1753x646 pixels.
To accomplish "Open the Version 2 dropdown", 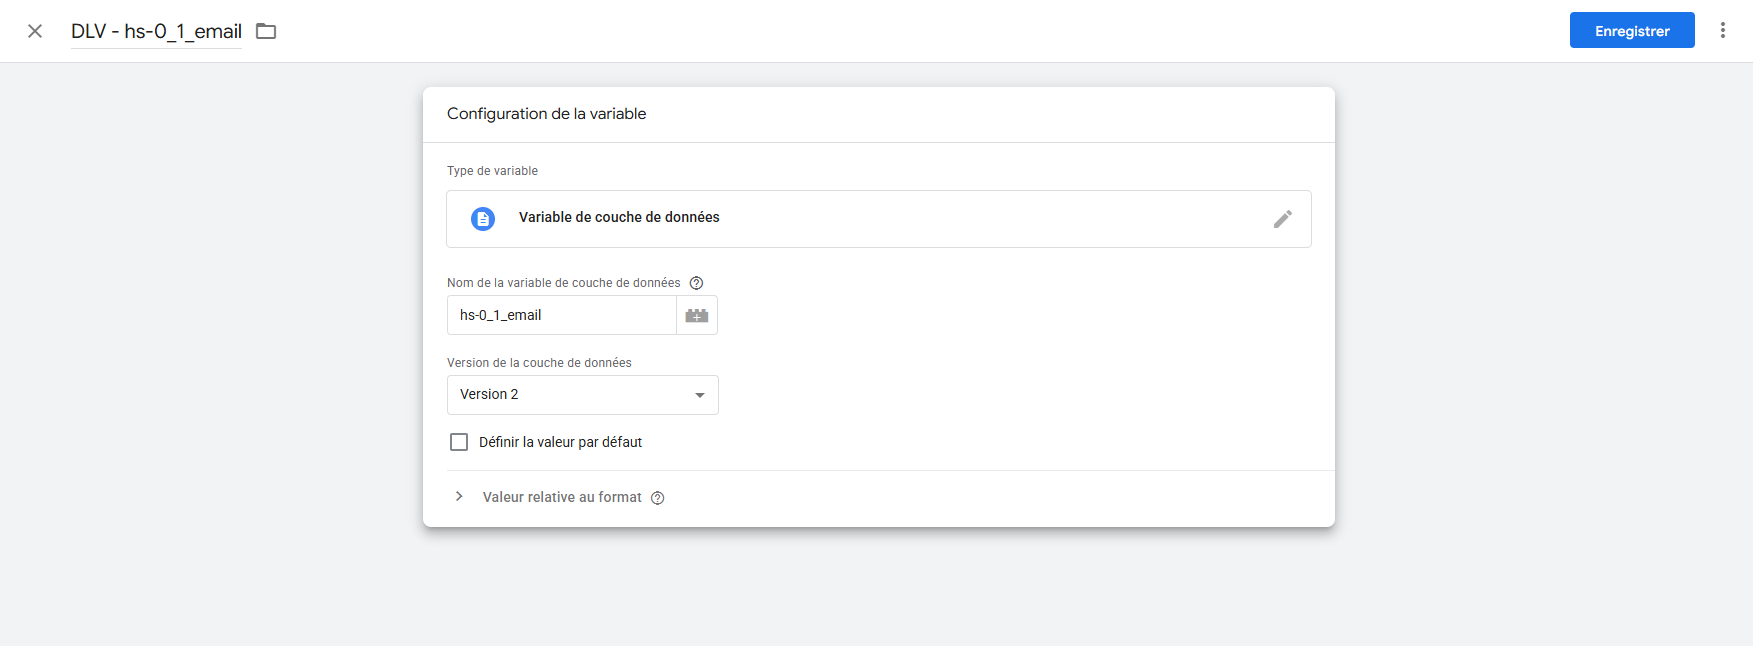I will click(x=582, y=395).
